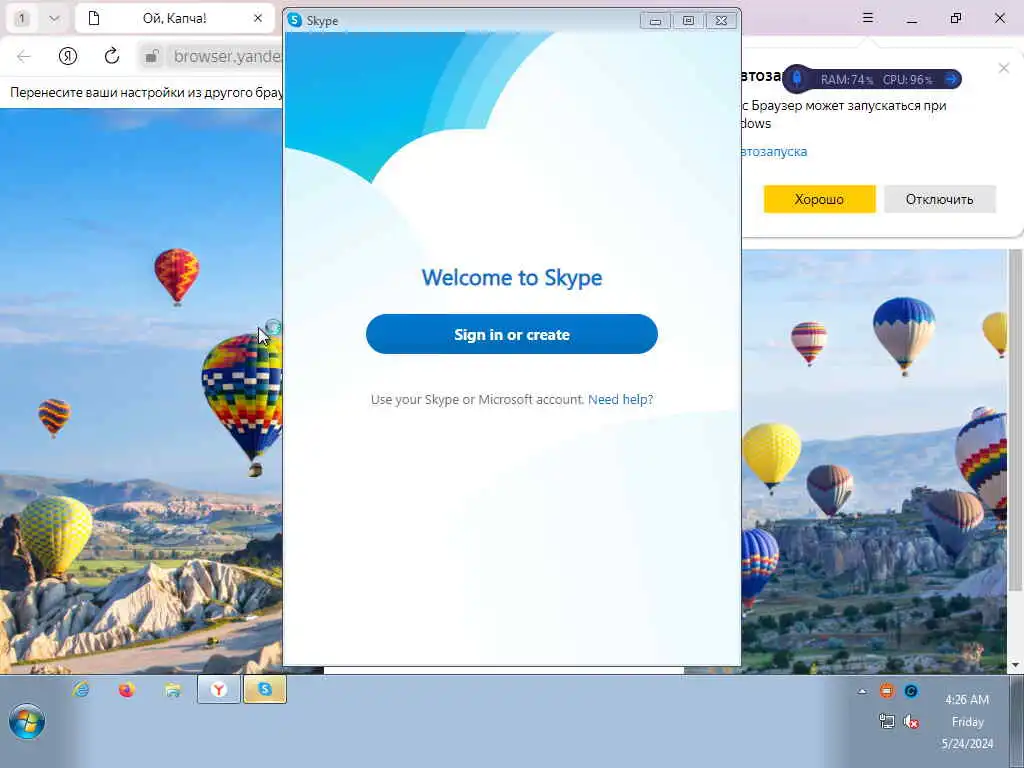The image size is (1024, 768).
Task: Select the Ой, Капча! browser tab
Action: [174, 18]
